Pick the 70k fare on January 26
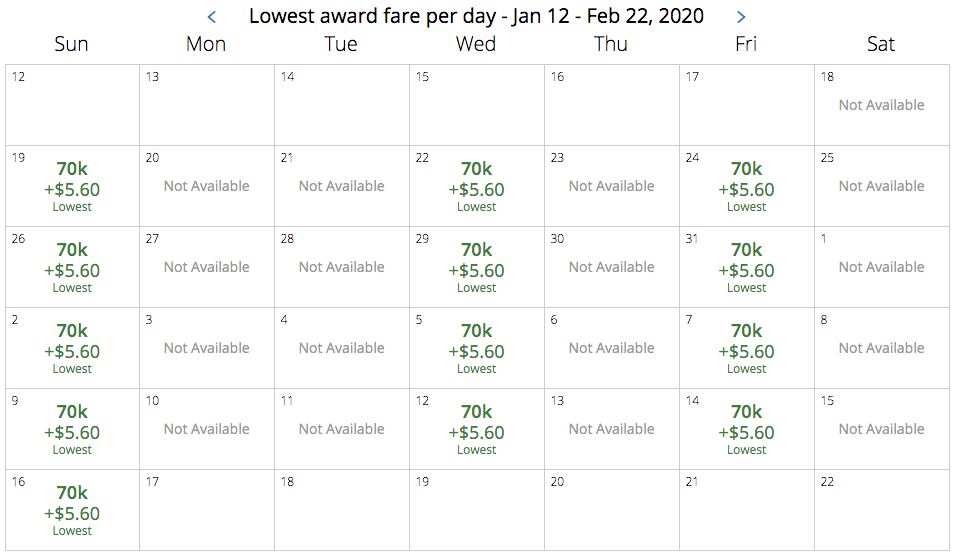The image size is (956, 557). tap(72, 268)
